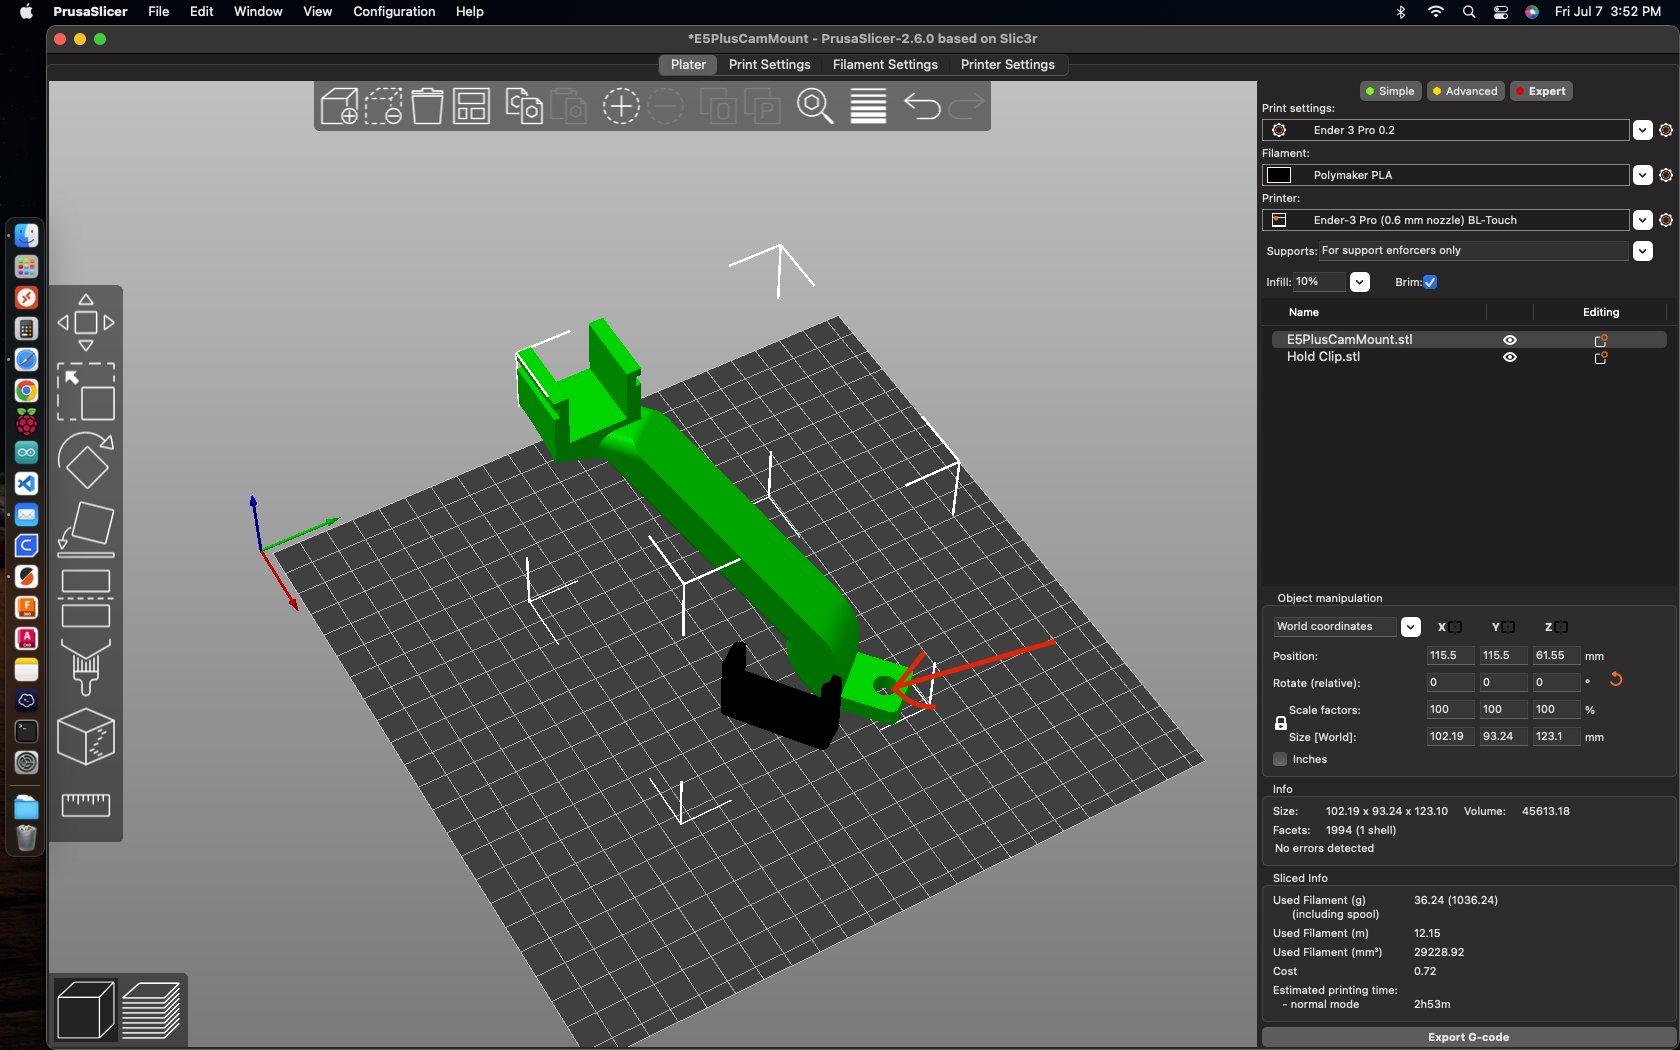
Task: Open the Variable layer height tool
Action: (867, 106)
